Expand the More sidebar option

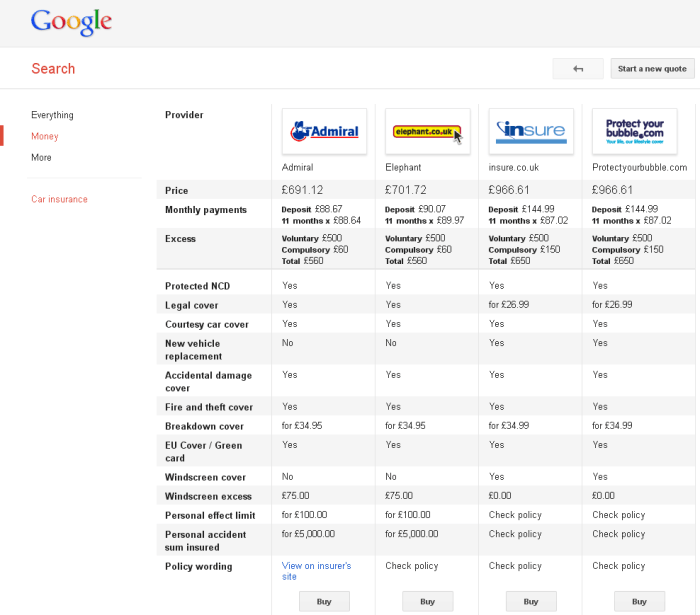click(x=41, y=157)
